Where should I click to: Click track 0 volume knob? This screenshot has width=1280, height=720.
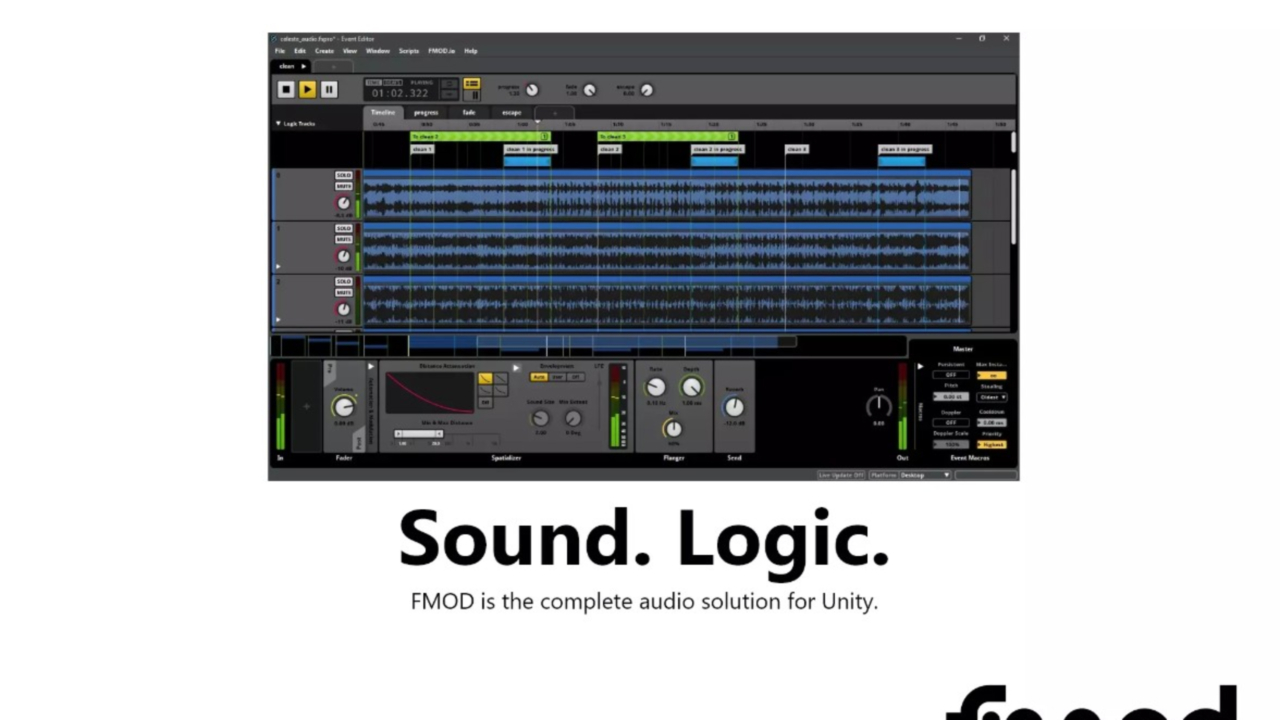click(x=344, y=203)
